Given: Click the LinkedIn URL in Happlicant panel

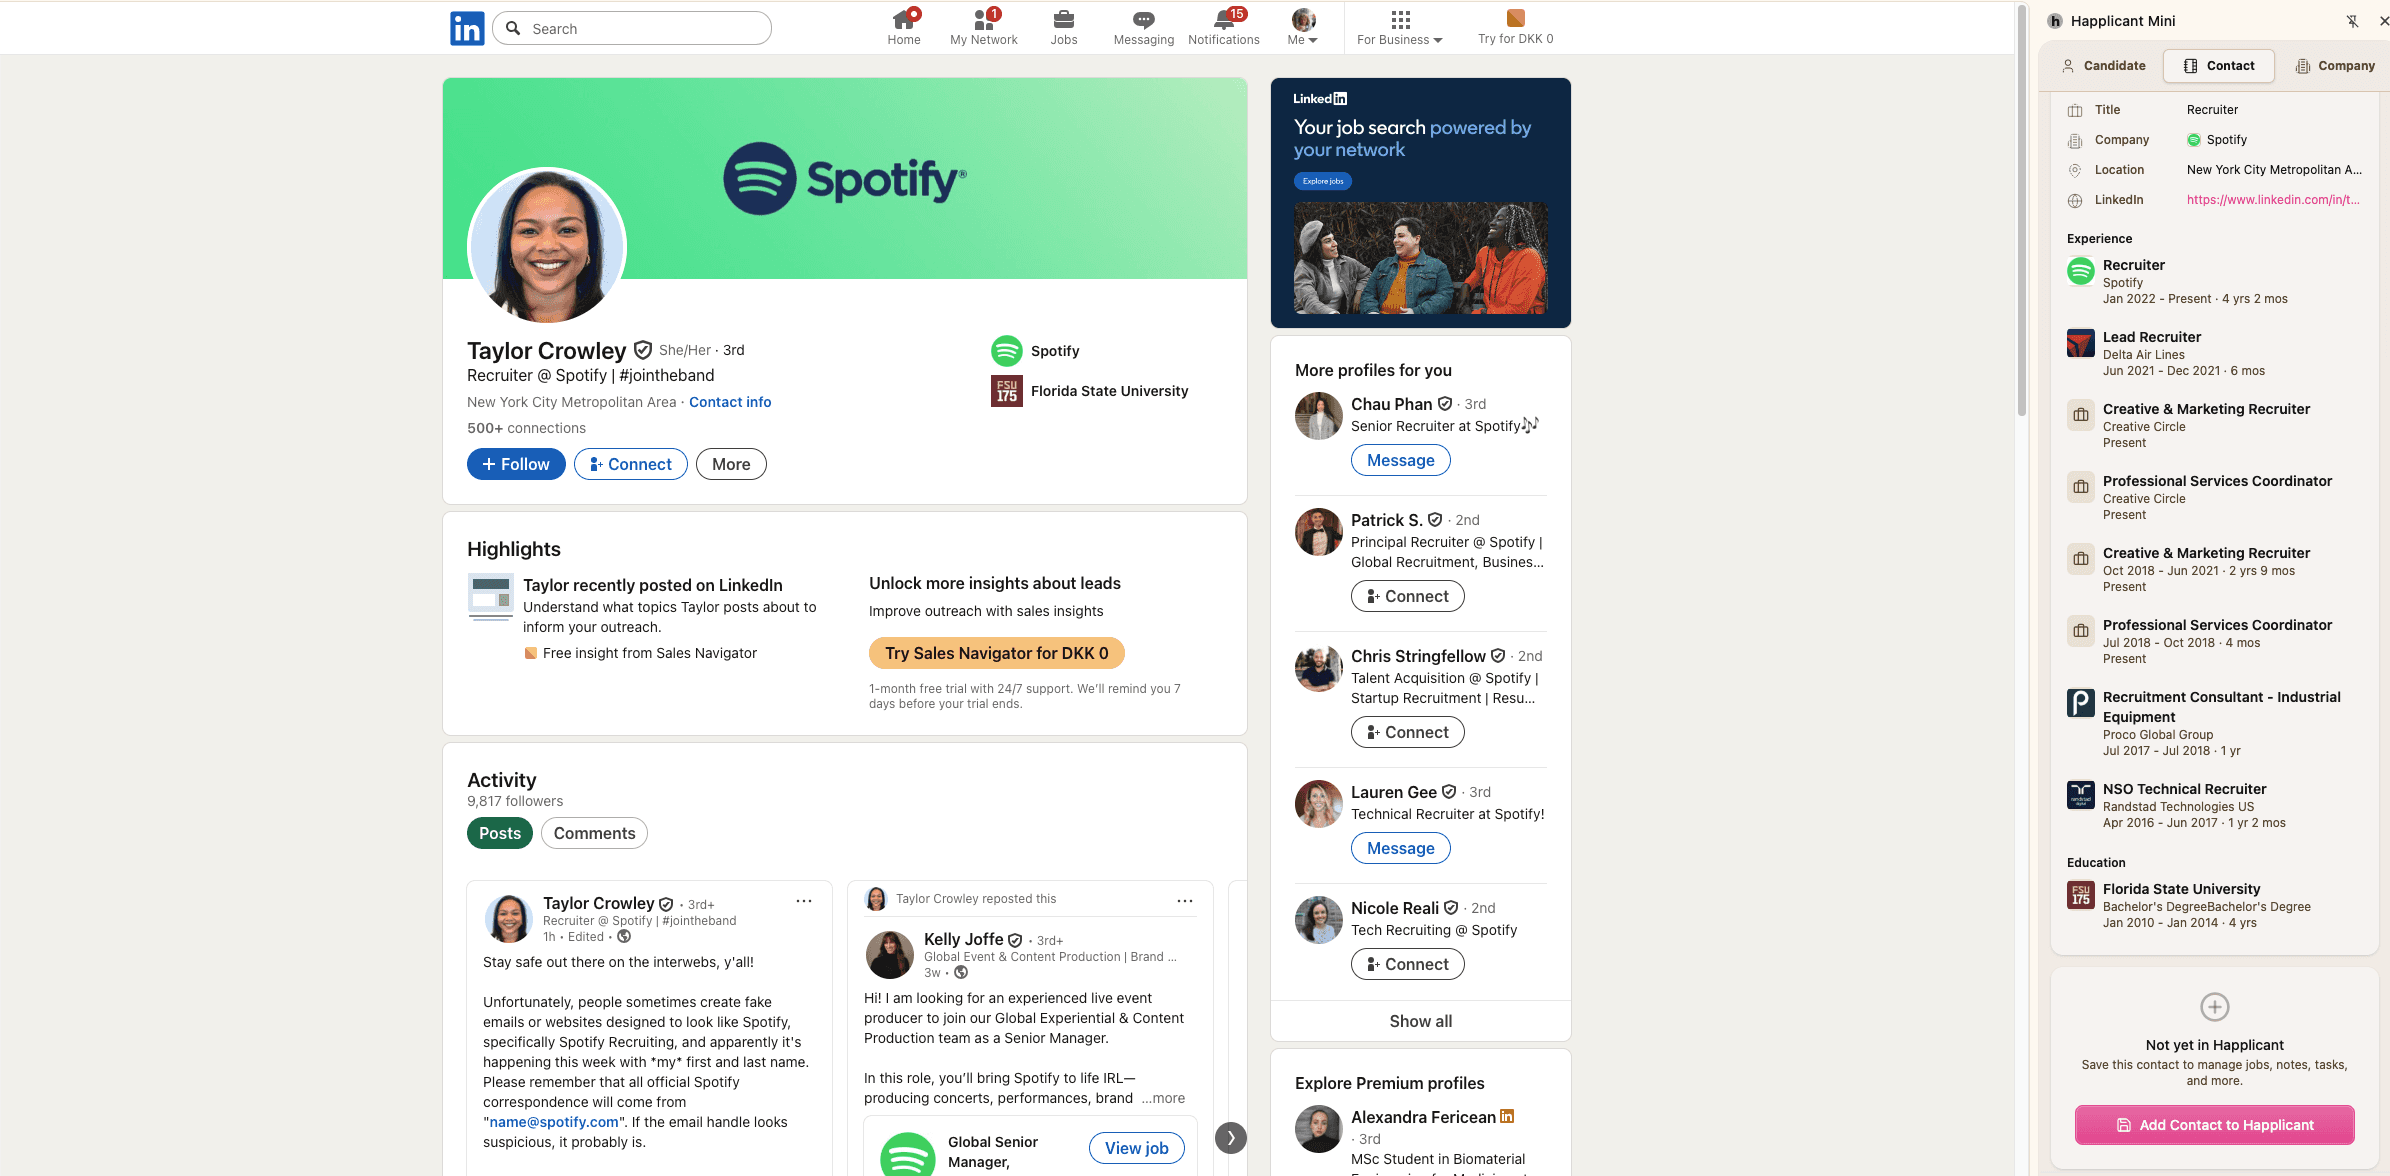Looking at the screenshot, I should (x=2273, y=200).
